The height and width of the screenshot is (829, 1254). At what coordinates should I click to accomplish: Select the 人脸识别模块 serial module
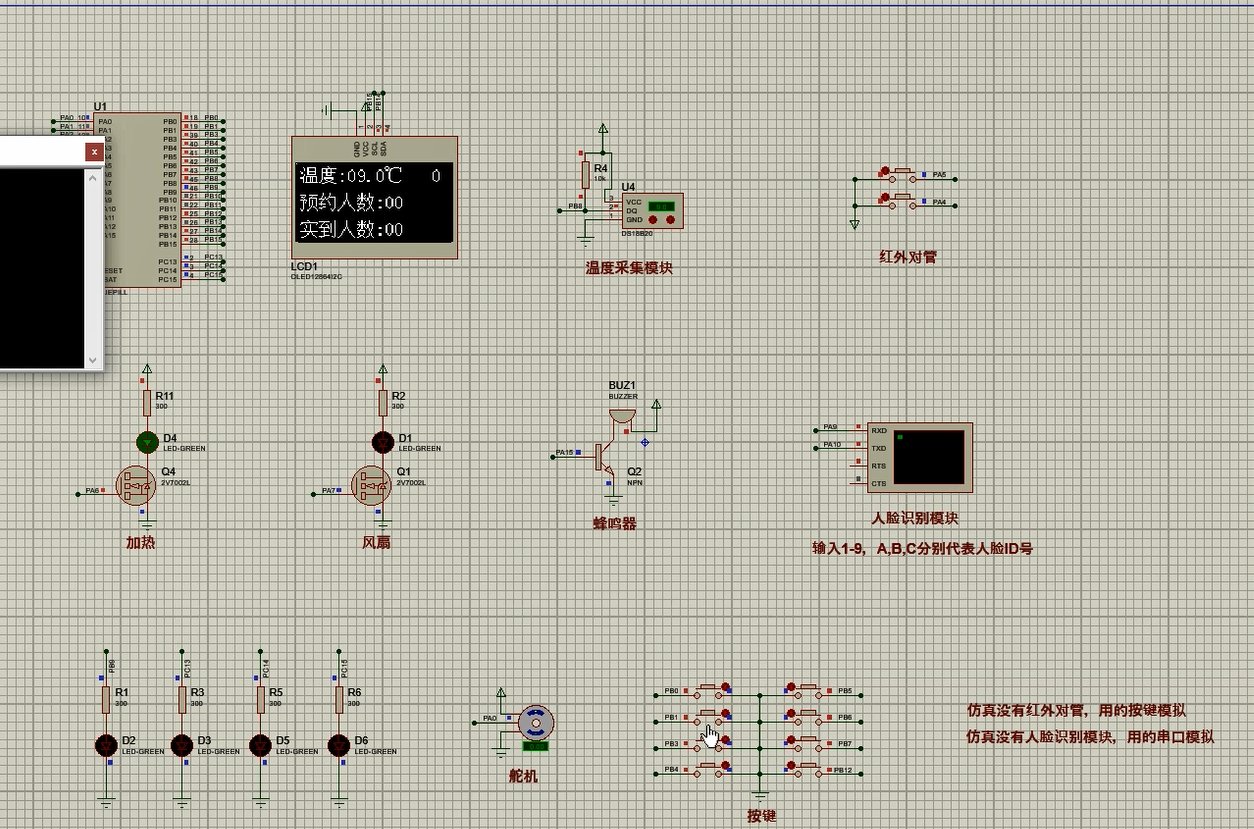(922, 457)
